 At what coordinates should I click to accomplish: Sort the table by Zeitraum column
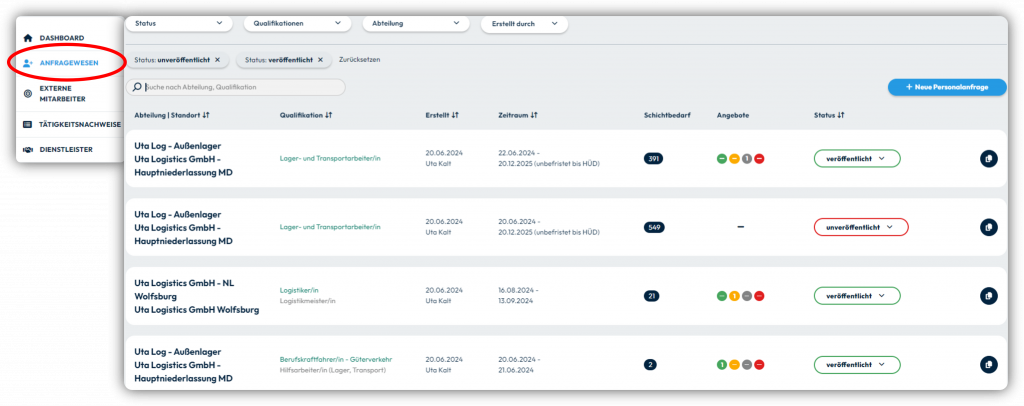coord(518,115)
